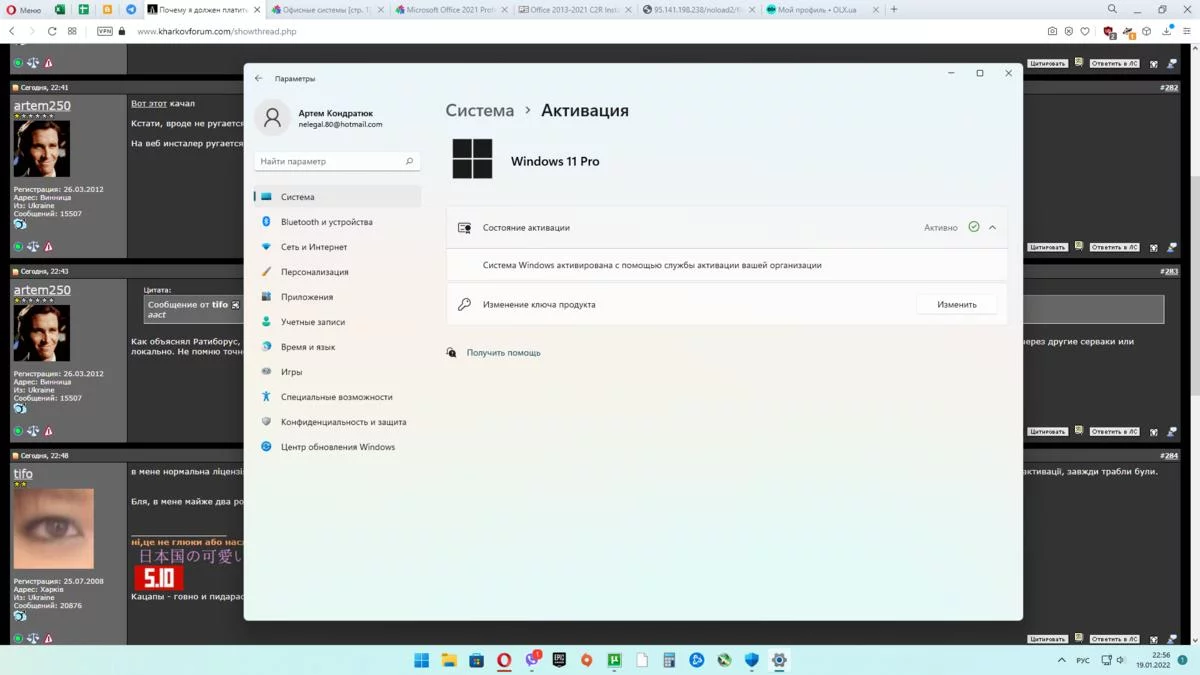Viewport: 1200px width, 675px height.
Task: Click the Вот этот link in post #282
Action: (149, 104)
